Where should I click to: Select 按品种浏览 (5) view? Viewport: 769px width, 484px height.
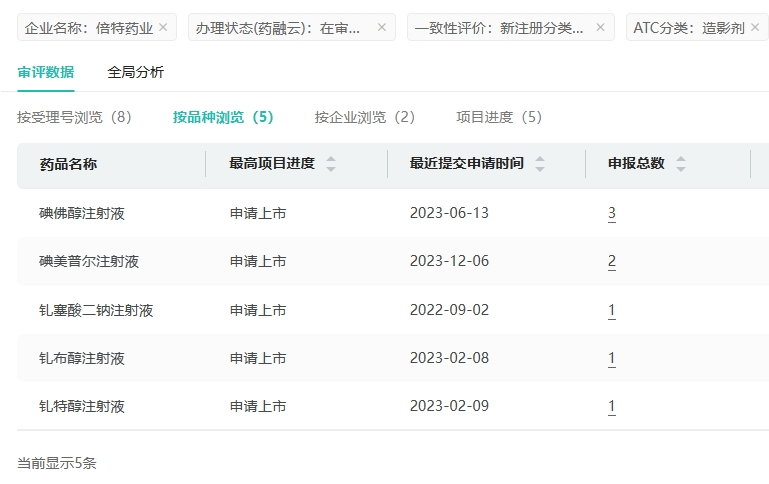click(223, 117)
